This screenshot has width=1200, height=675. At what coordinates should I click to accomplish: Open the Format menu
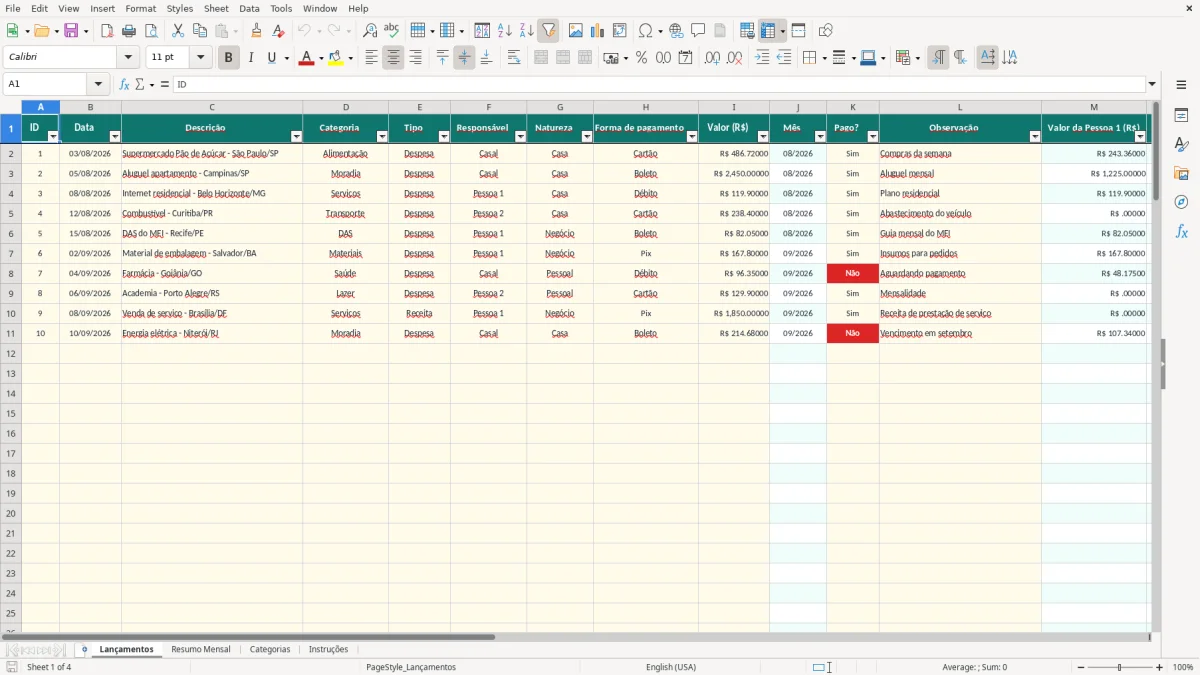coord(140,8)
